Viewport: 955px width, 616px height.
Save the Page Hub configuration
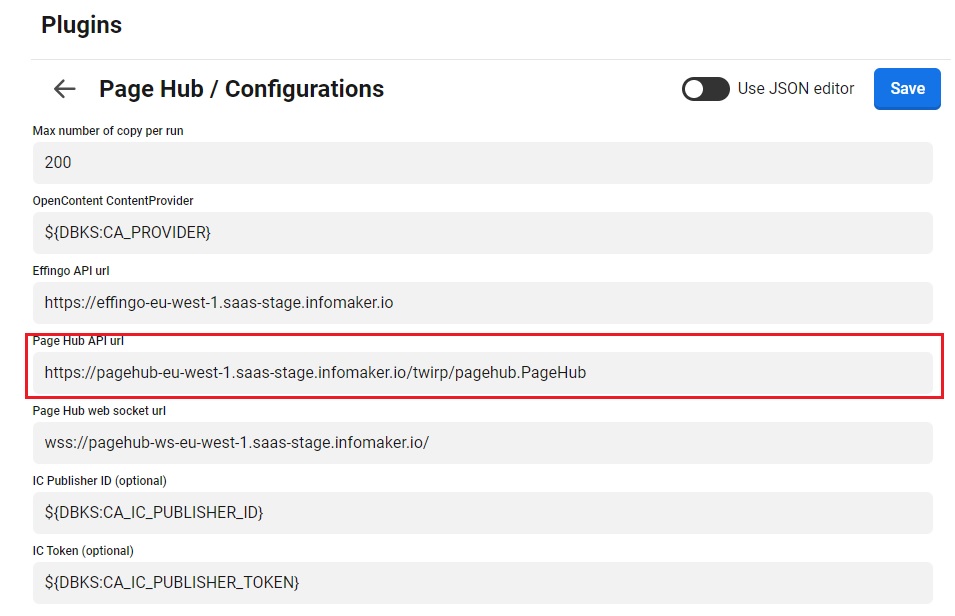tap(907, 88)
